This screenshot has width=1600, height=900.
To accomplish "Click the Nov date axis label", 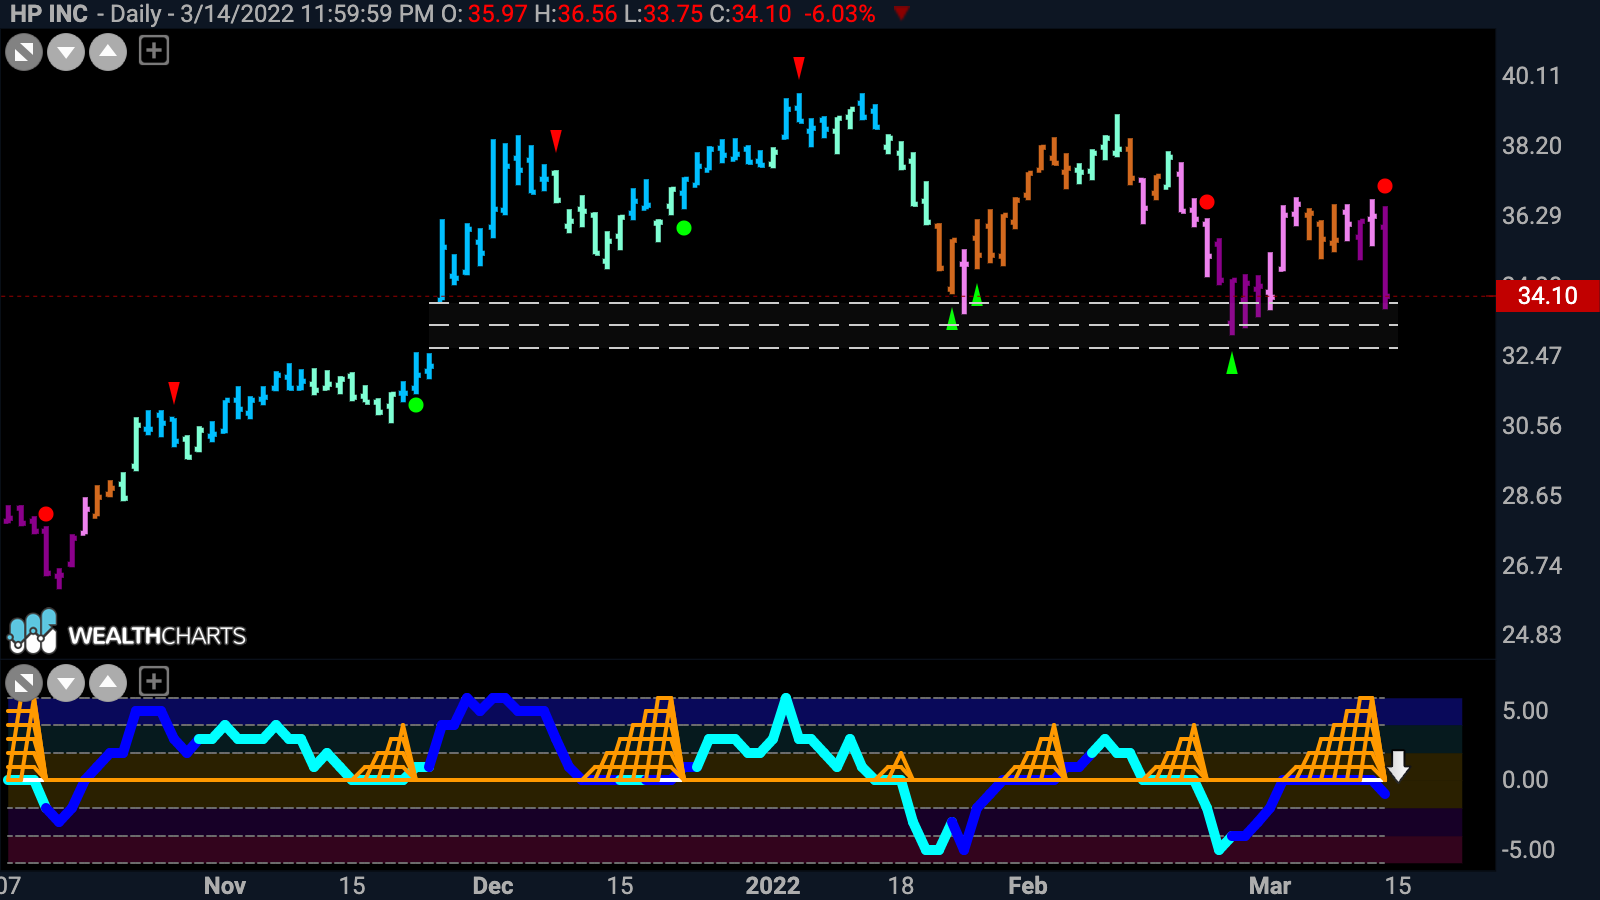I will (x=225, y=886).
